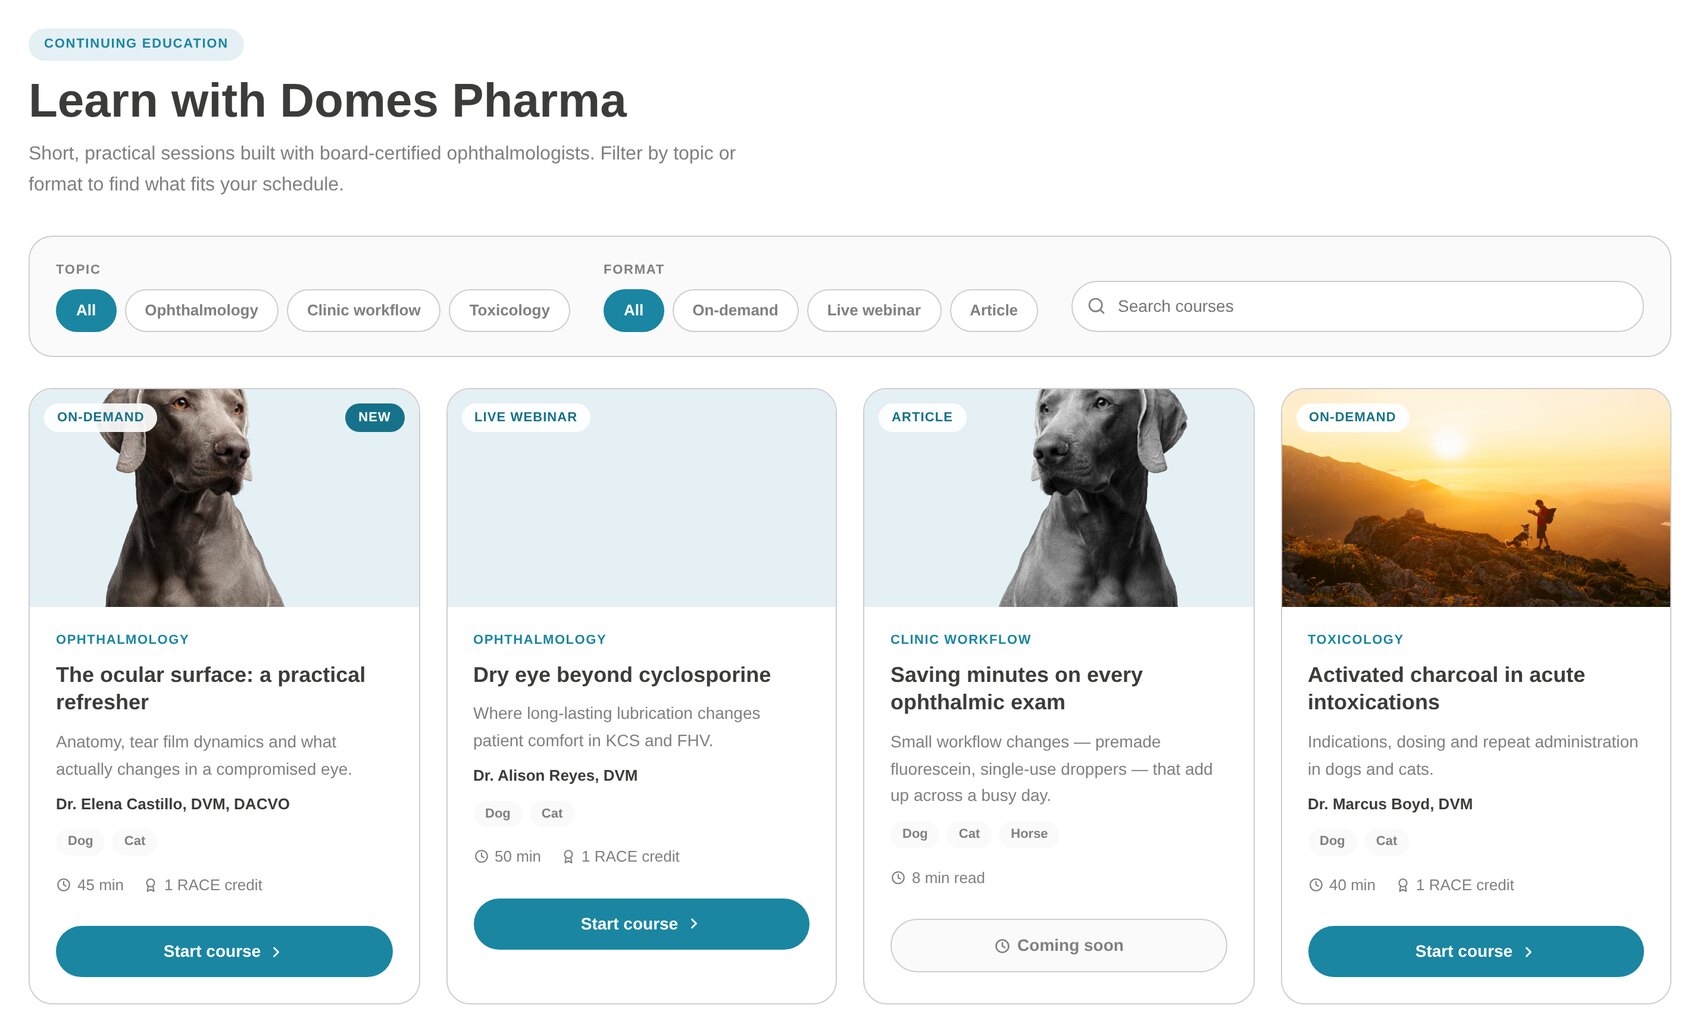Click arrow on ocular surface Start course
Screen dimensions: 1700x1033
(276, 952)
